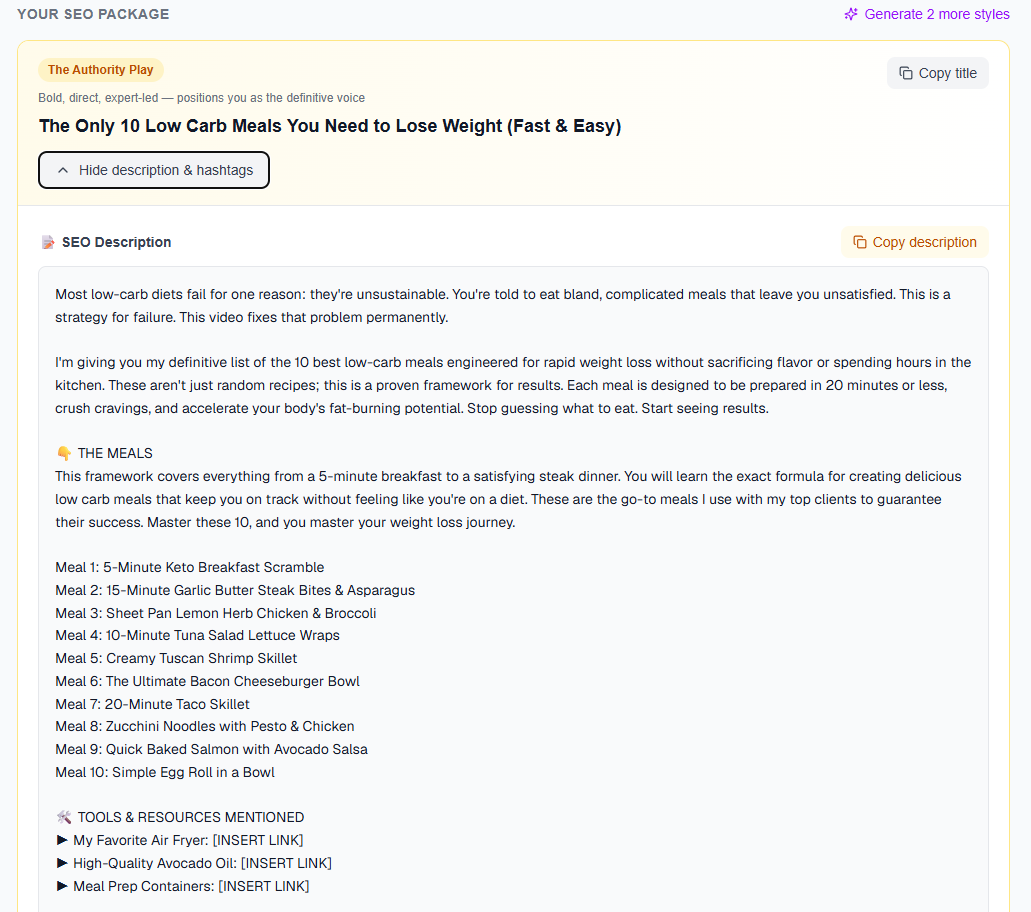The height and width of the screenshot is (912, 1031).
Task: Click 'Meal 9: Quick Baked Salmon with Avocado Salsa'
Action: [211, 750]
